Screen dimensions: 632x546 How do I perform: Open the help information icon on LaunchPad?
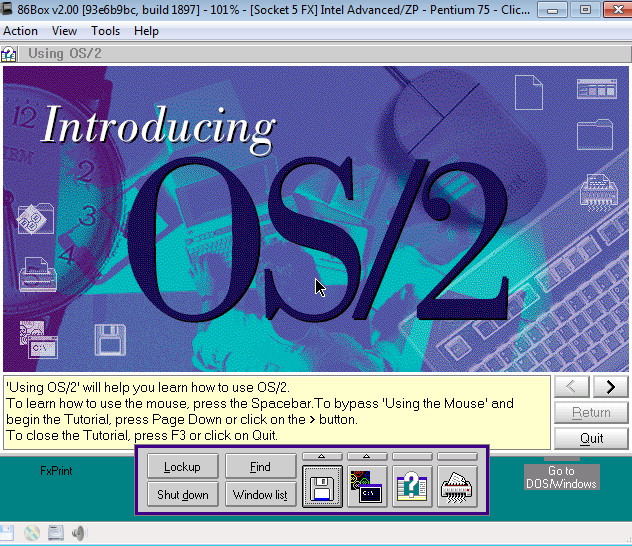412,486
